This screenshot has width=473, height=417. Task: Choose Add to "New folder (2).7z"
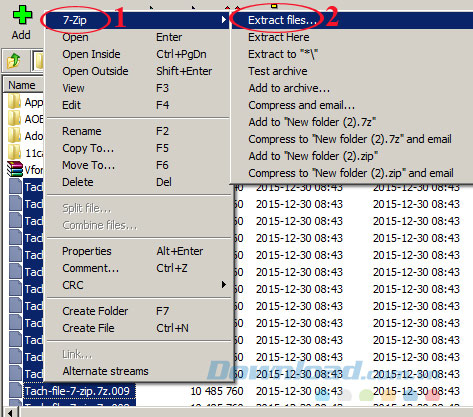(x=352, y=122)
